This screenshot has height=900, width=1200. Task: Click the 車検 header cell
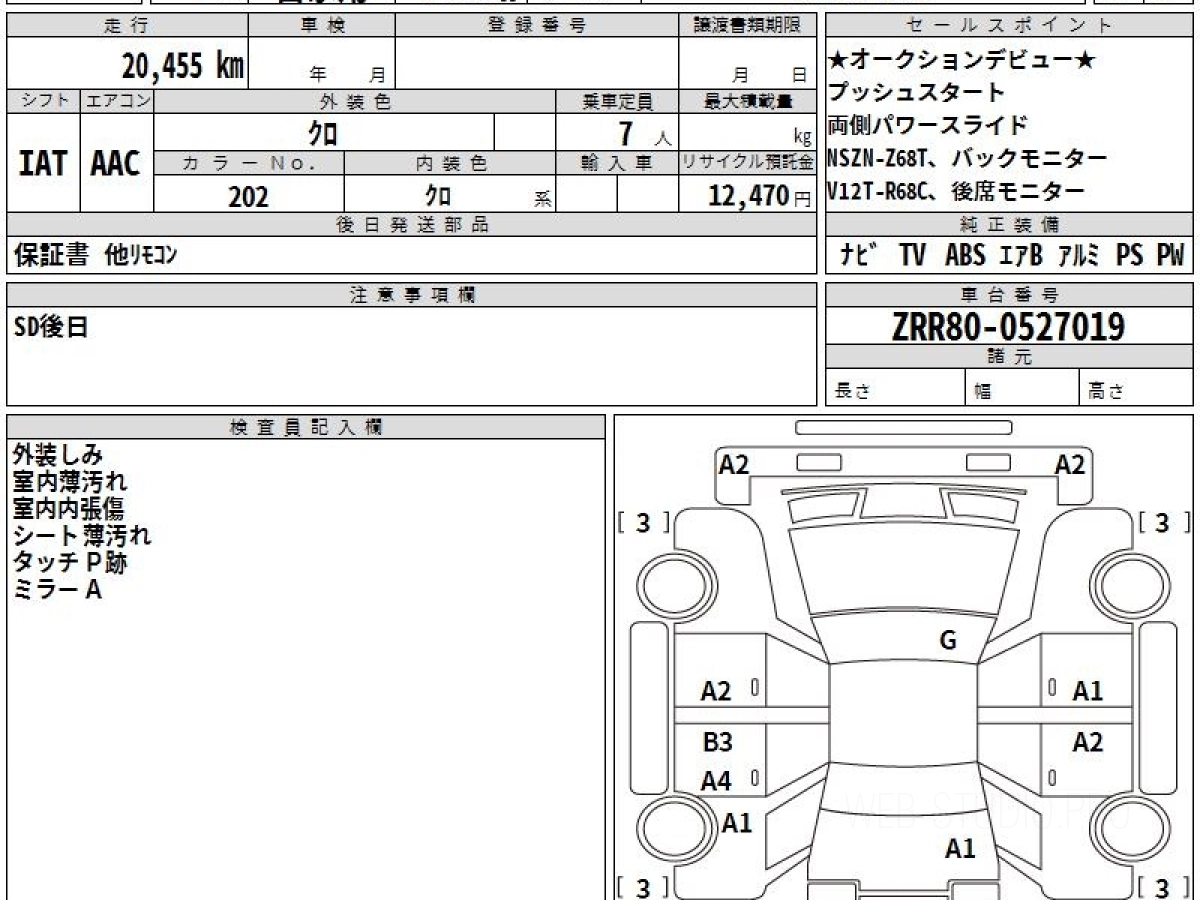[321, 26]
